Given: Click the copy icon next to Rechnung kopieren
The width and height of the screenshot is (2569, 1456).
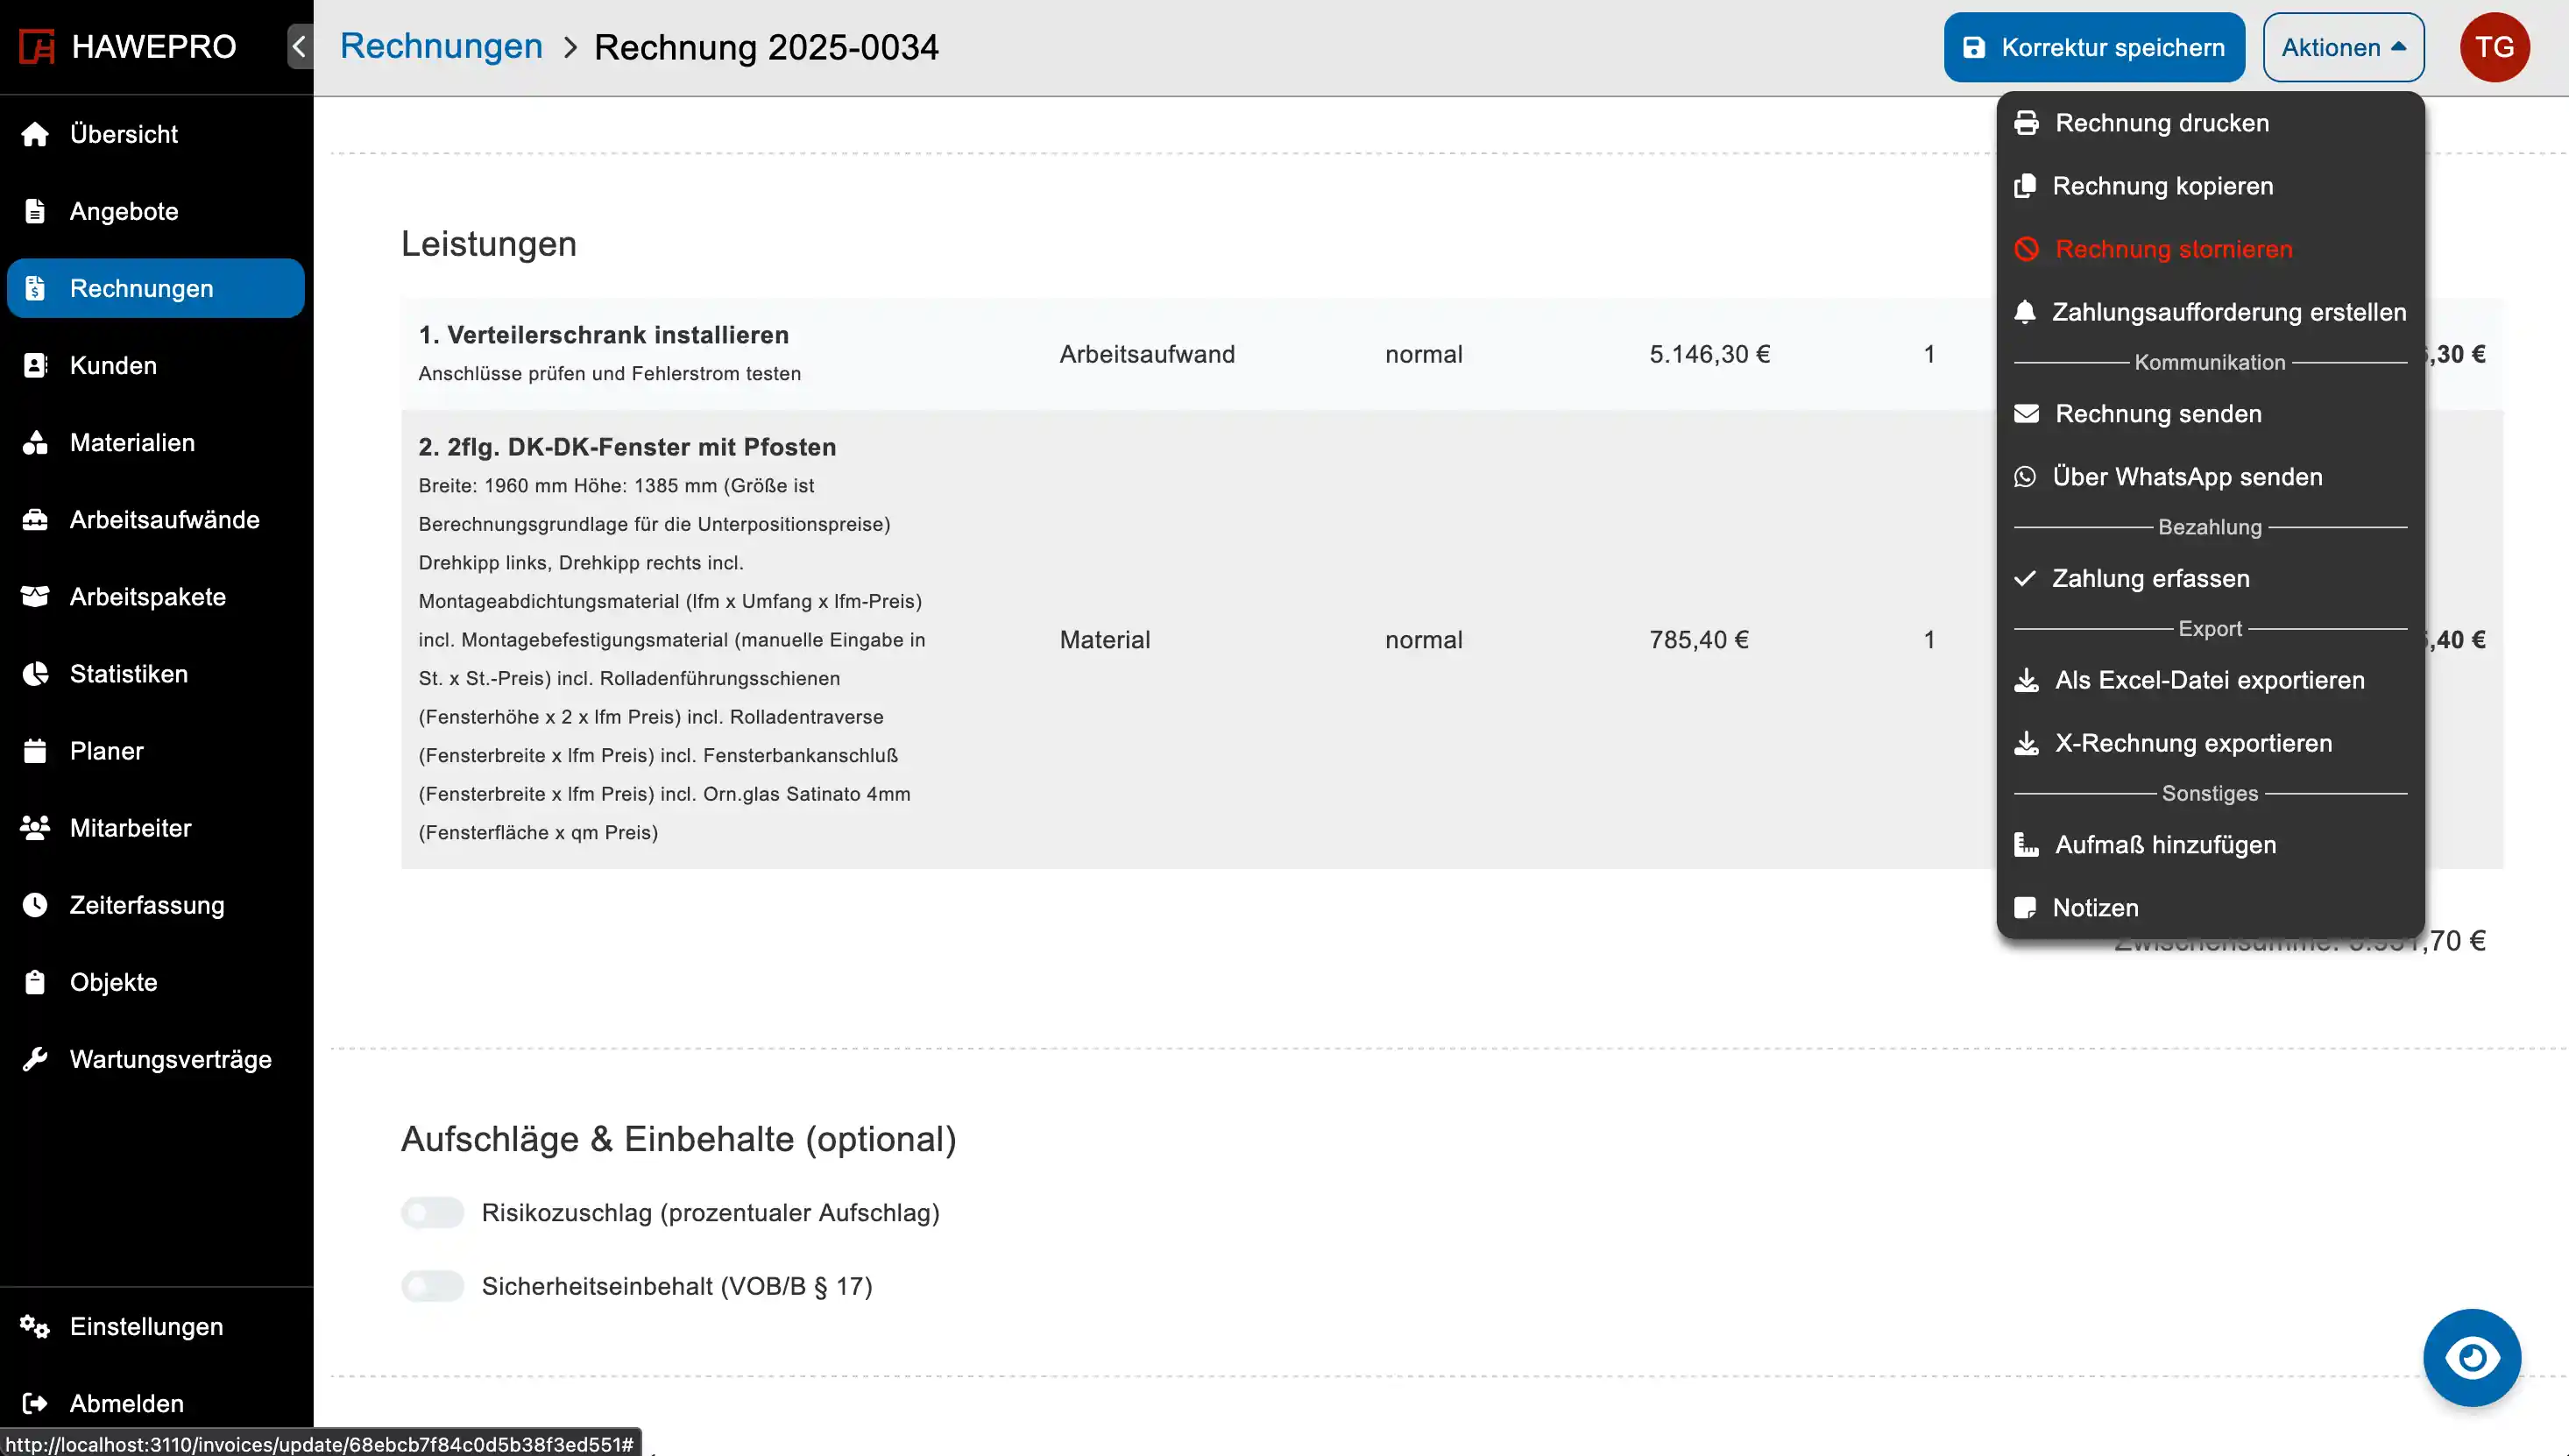Looking at the screenshot, I should click(2025, 186).
